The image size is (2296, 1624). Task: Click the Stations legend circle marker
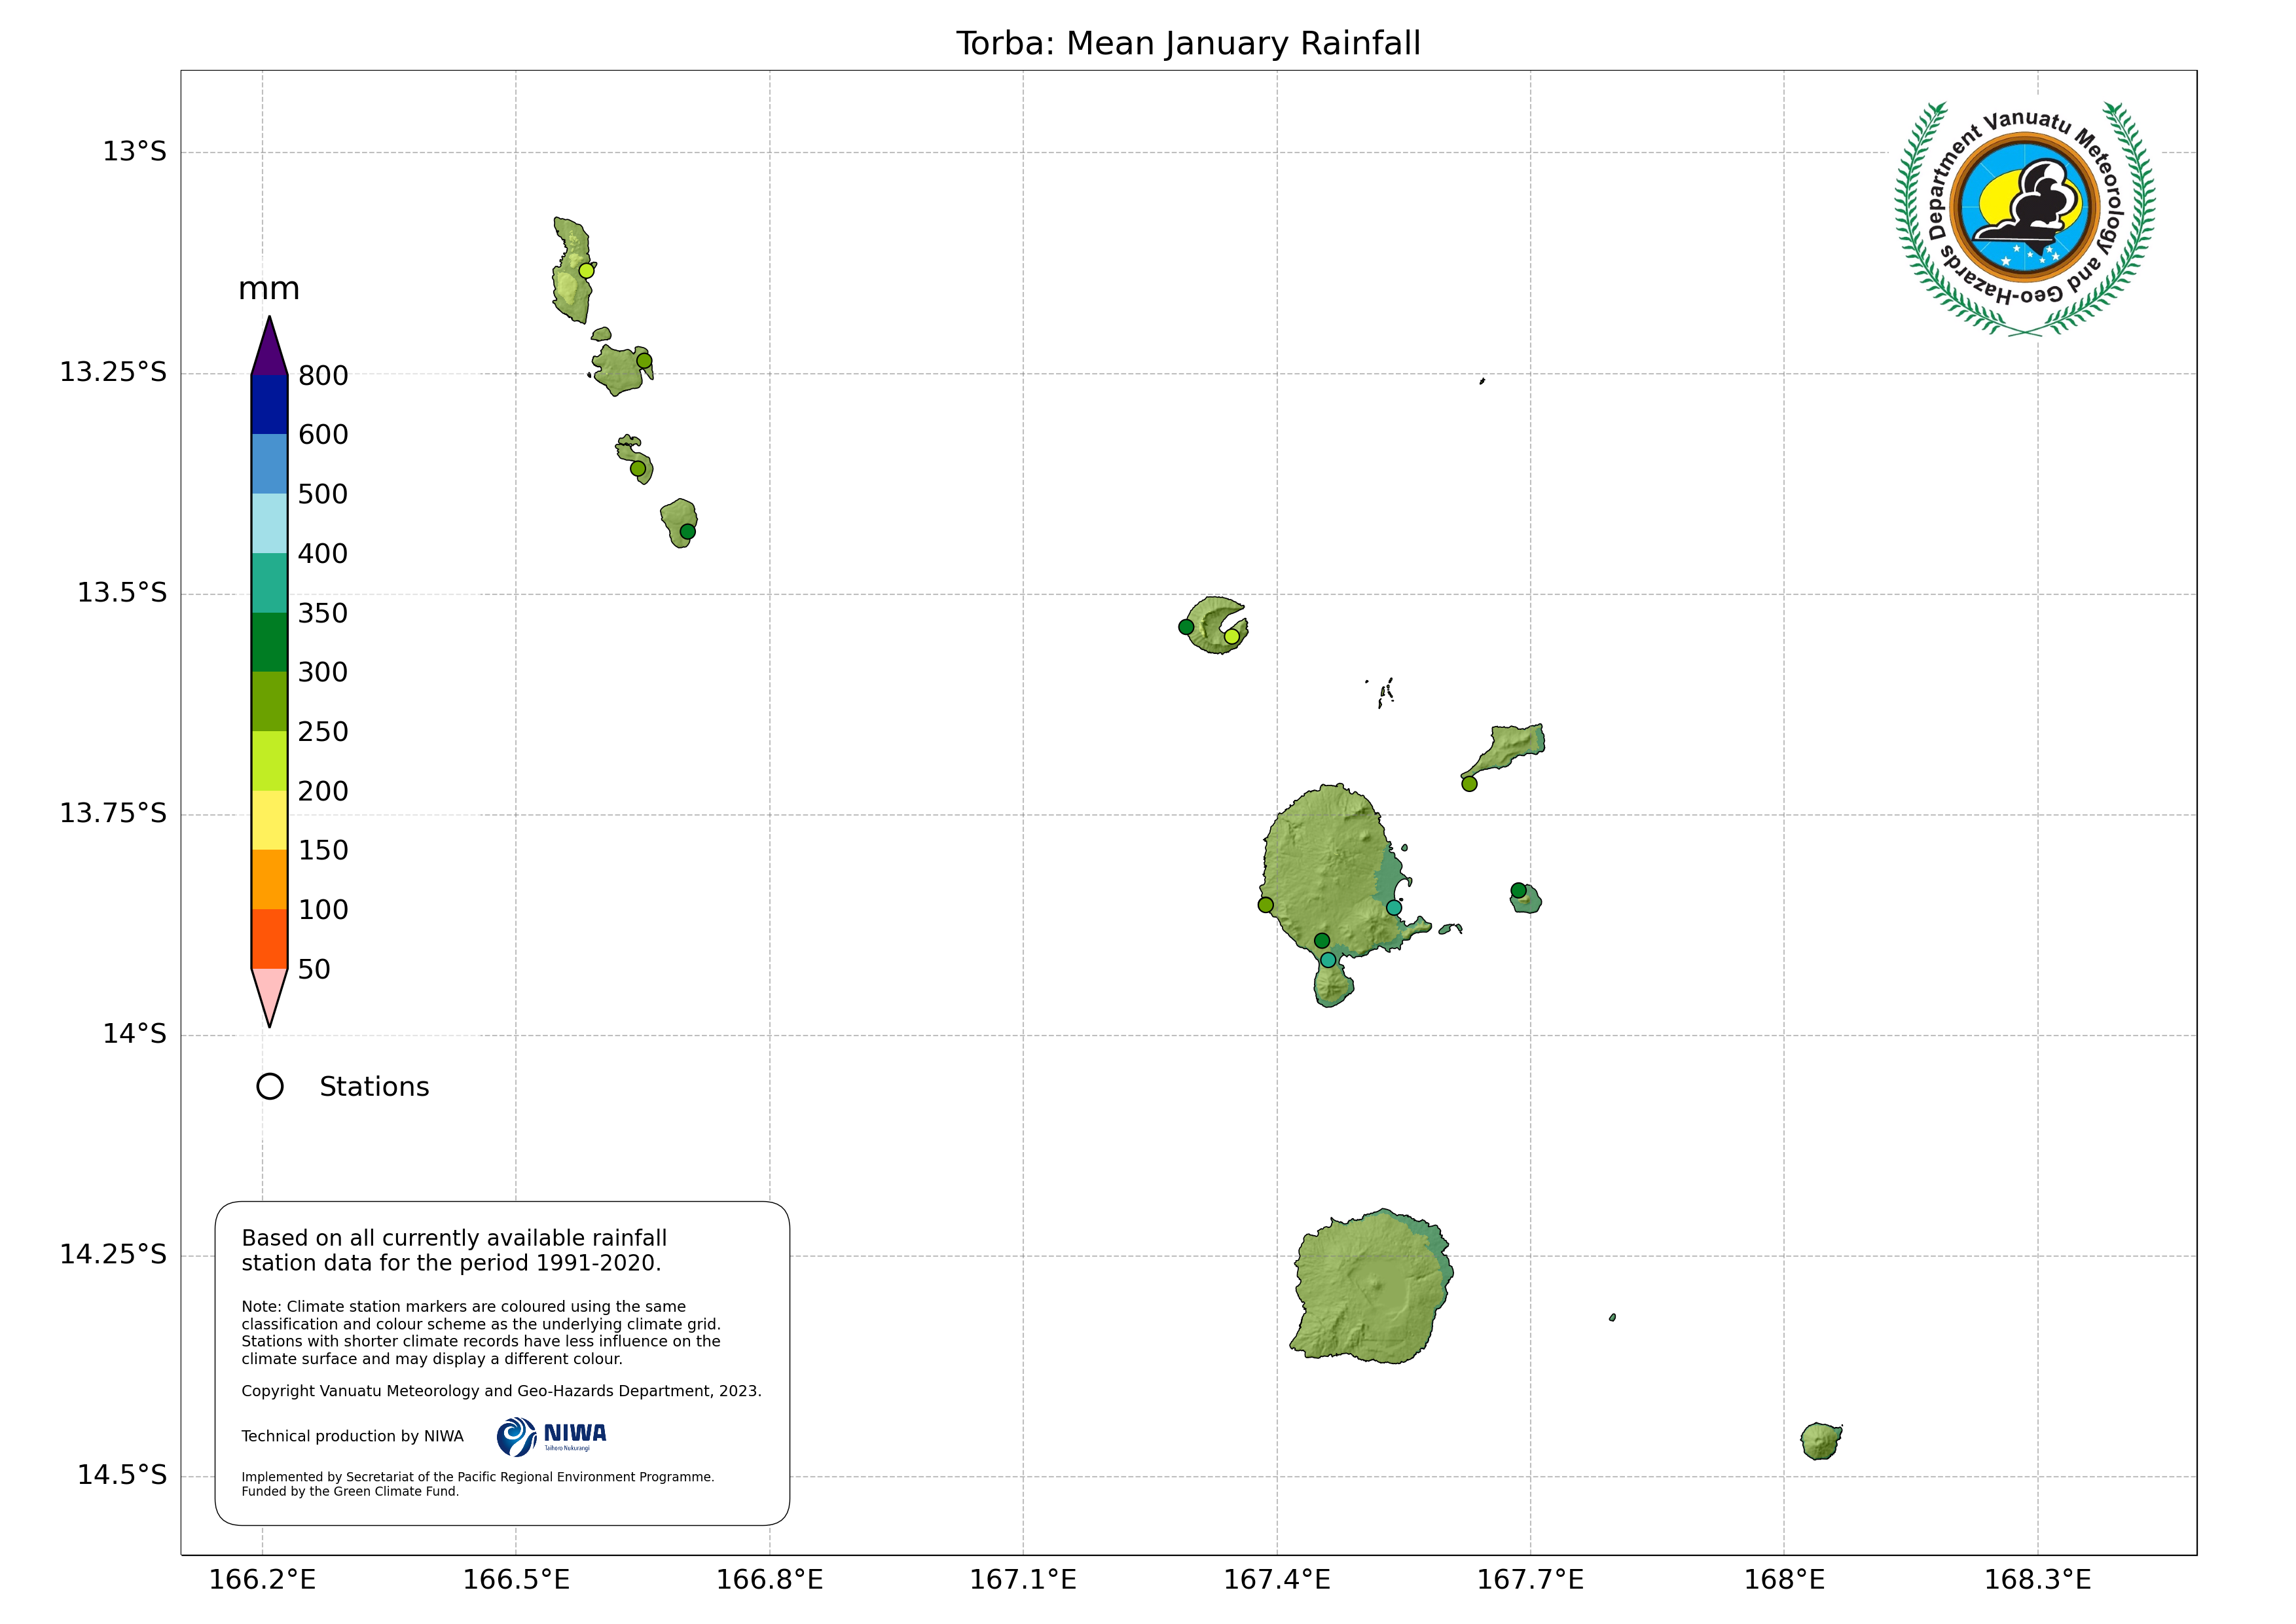(270, 1086)
